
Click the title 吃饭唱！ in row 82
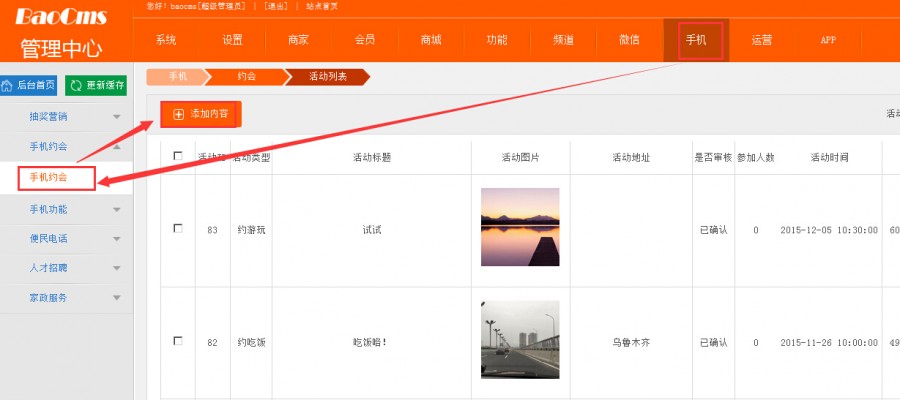click(x=370, y=343)
